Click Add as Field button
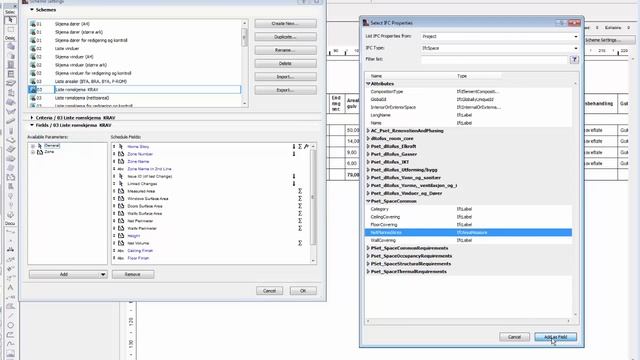 [556, 337]
